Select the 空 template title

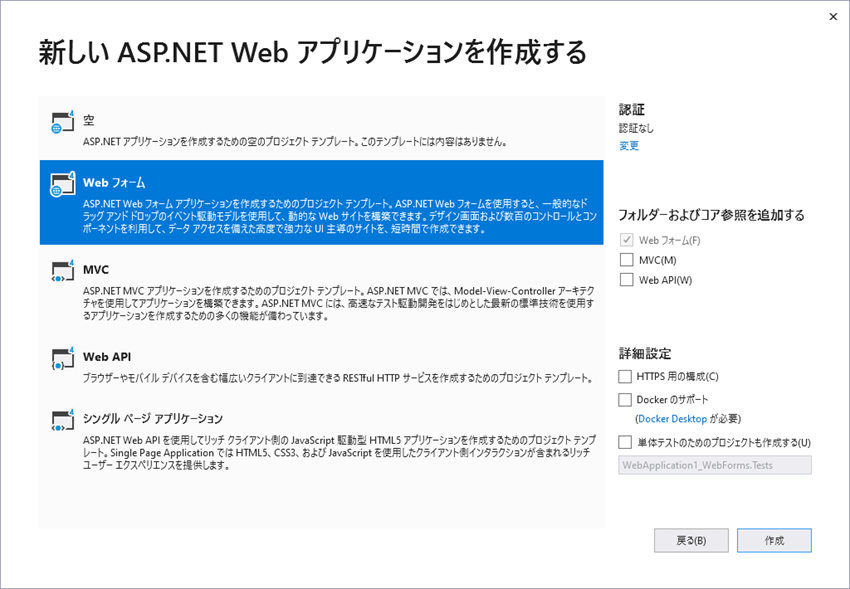(x=89, y=120)
